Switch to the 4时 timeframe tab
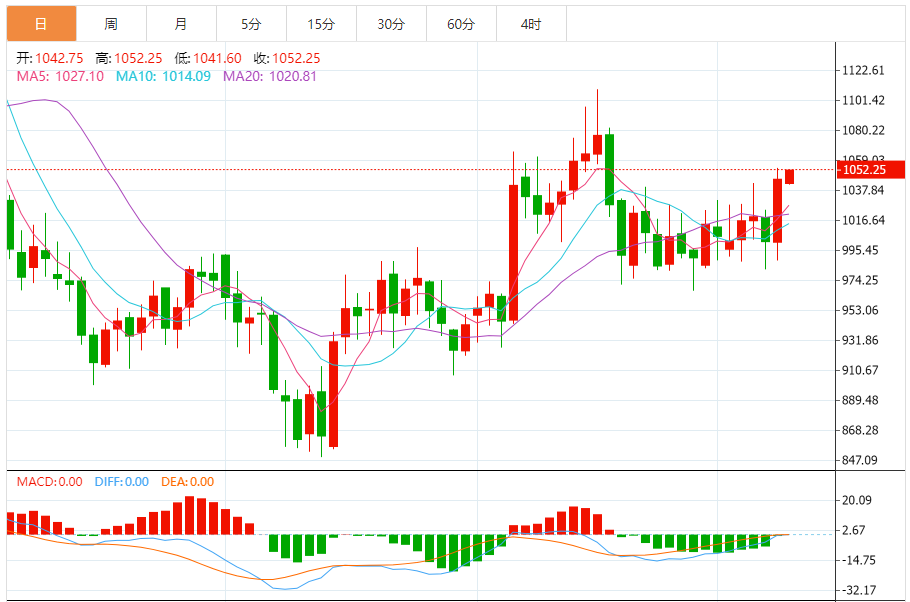910x602 pixels. [531, 24]
